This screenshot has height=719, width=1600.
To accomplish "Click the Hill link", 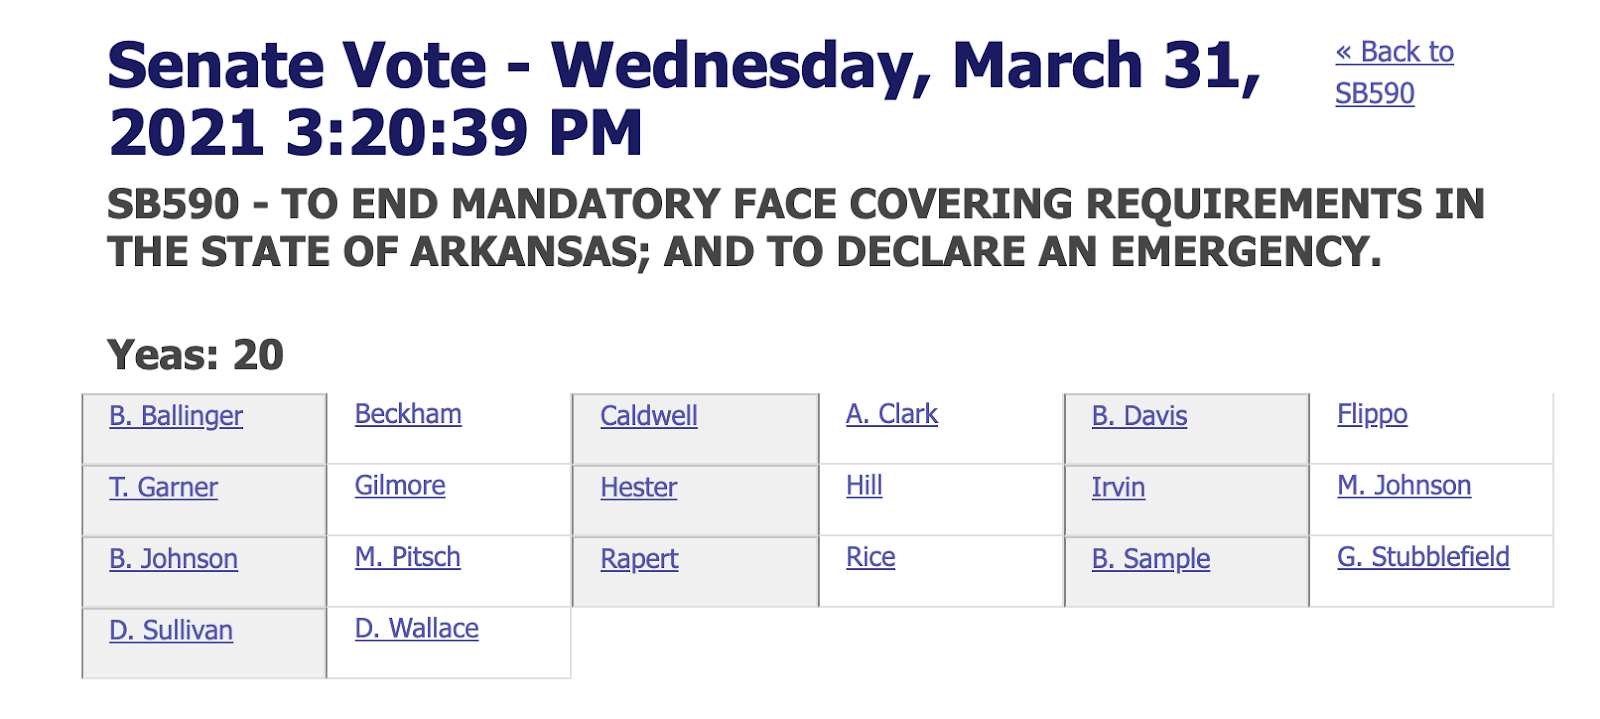I will (864, 485).
